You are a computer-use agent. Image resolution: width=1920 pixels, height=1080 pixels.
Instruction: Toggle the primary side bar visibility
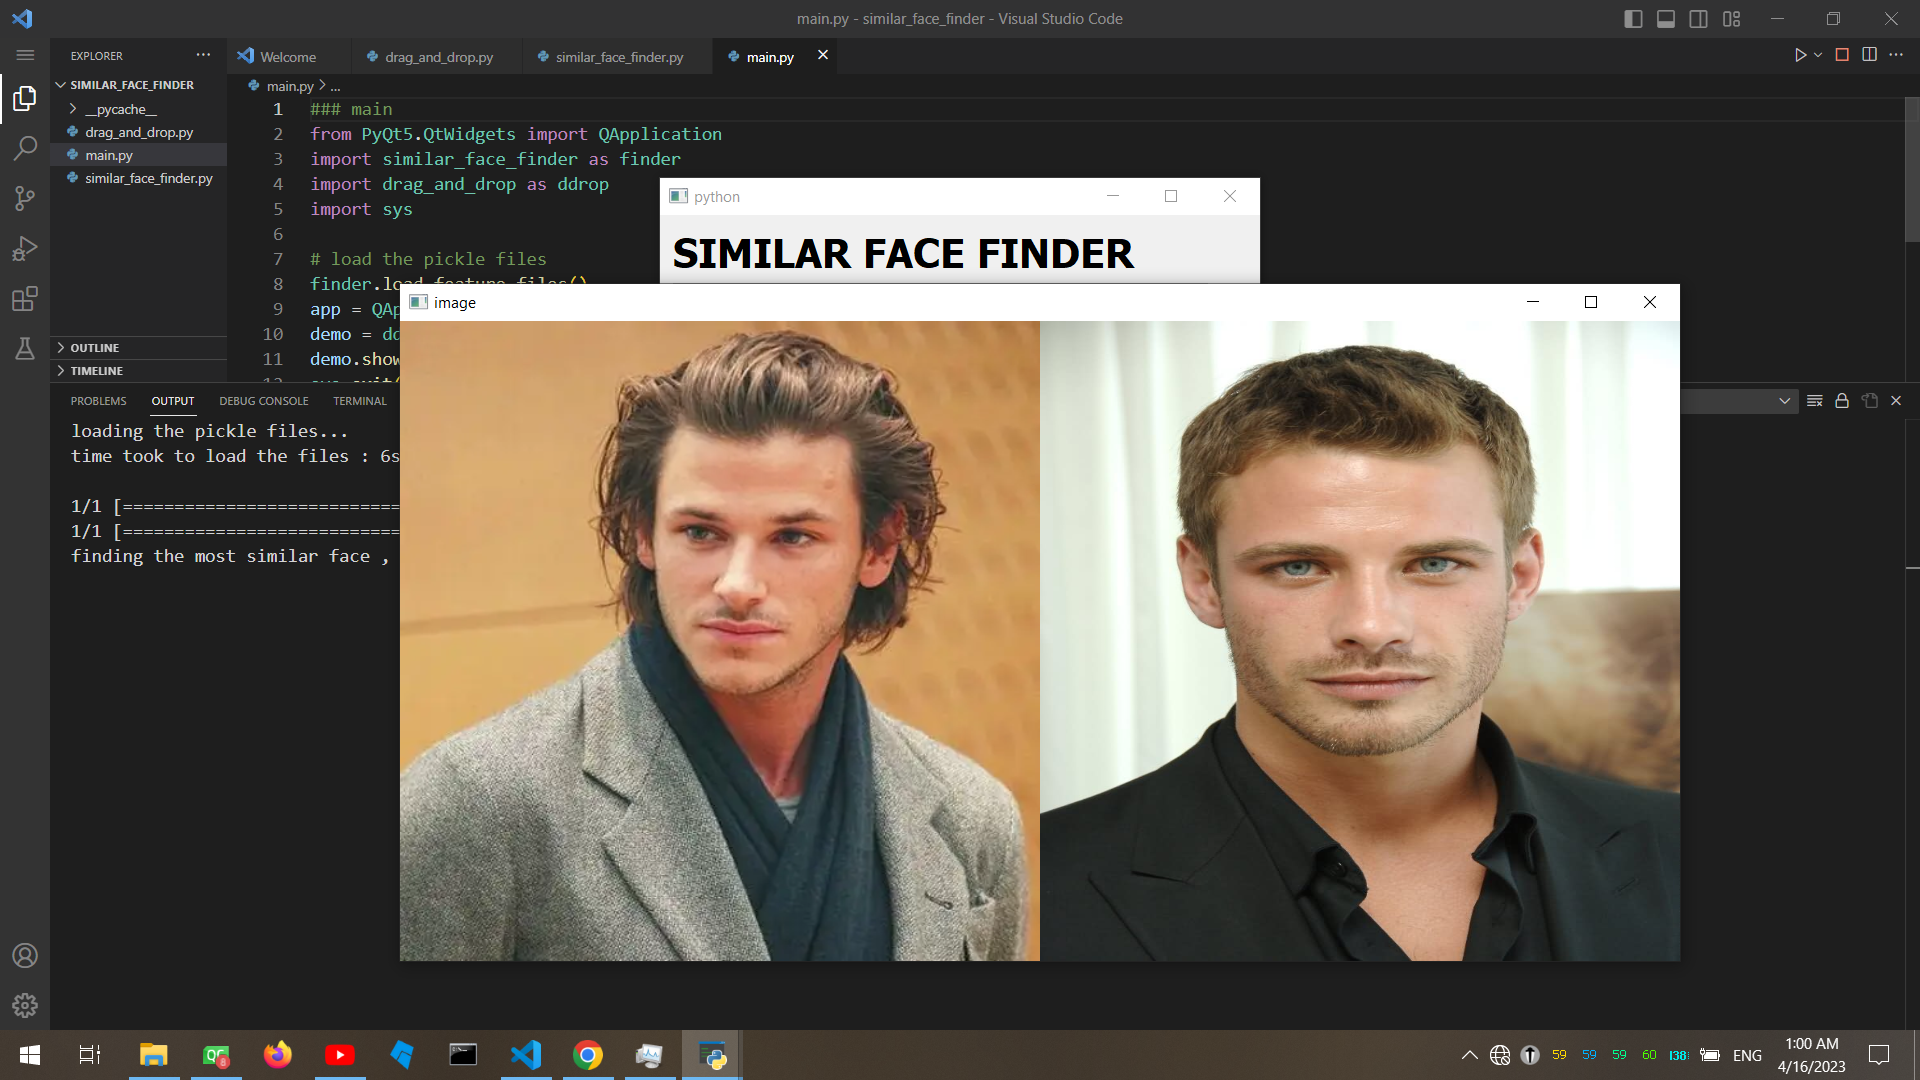tap(1633, 18)
